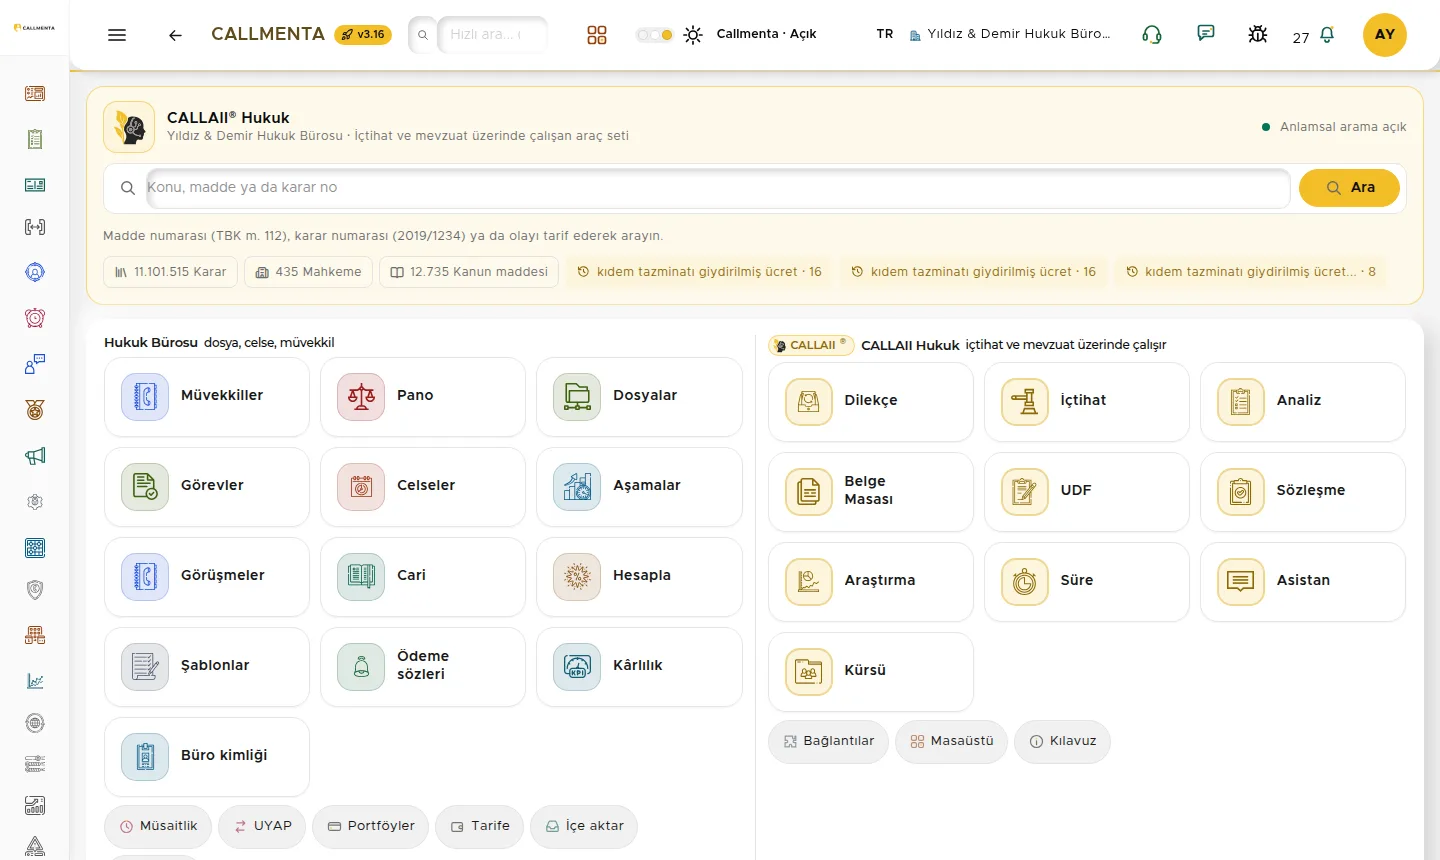This screenshot has width=1440, height=860.
Task: Go back with the left arrow
Action: point(175,35)
